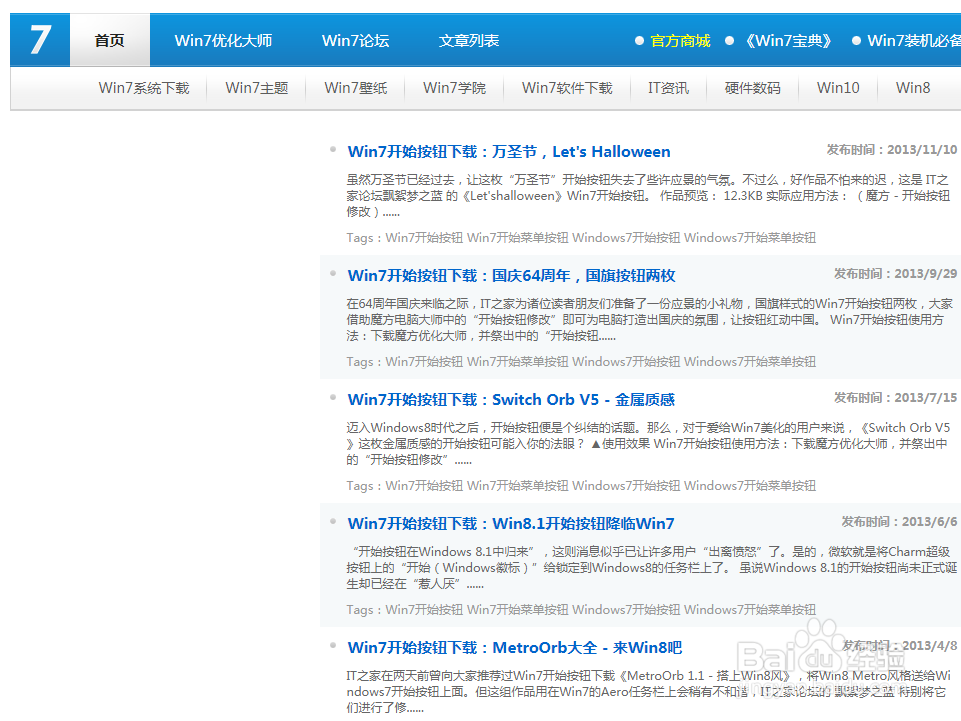Switch to the Win10 category
961x721 pixels.
click(x=838, y=88)
